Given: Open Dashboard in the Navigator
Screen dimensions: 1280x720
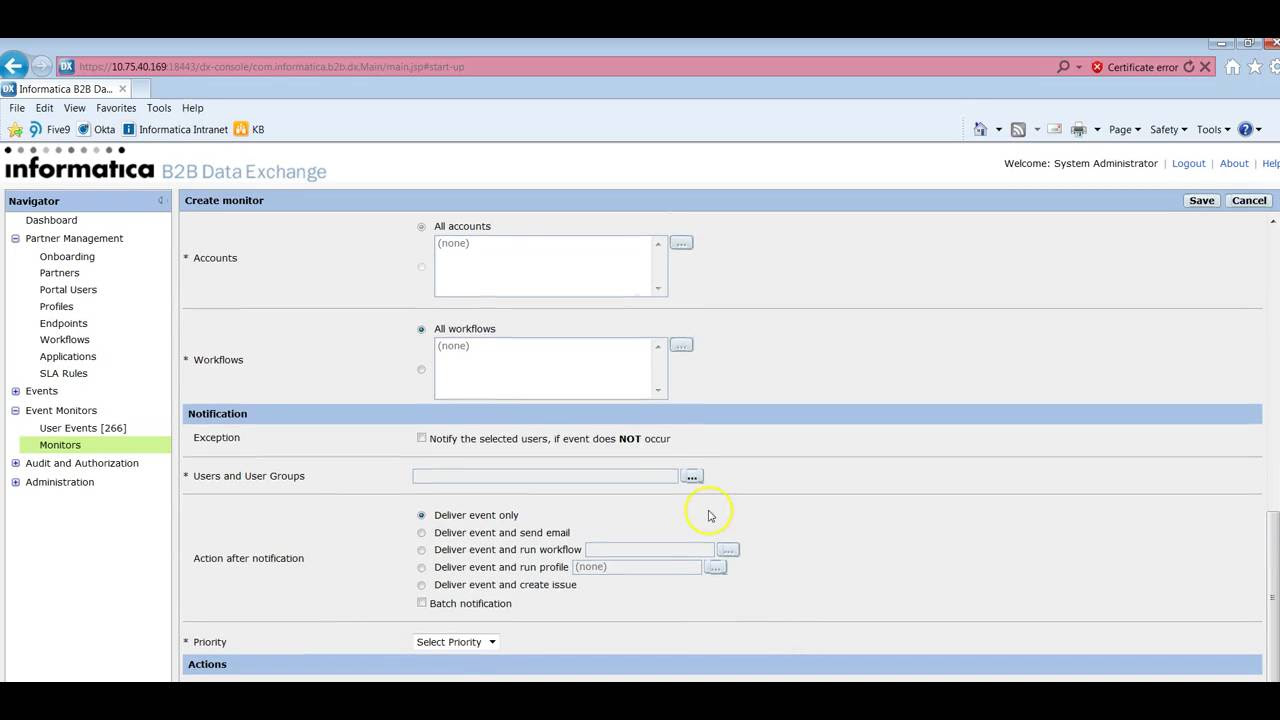Looking at the screenshot, I should [x=51, y=220].
